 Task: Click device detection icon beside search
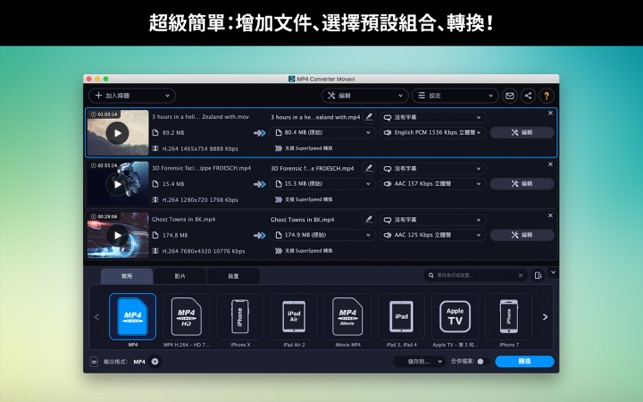click(x=538, y=275)
